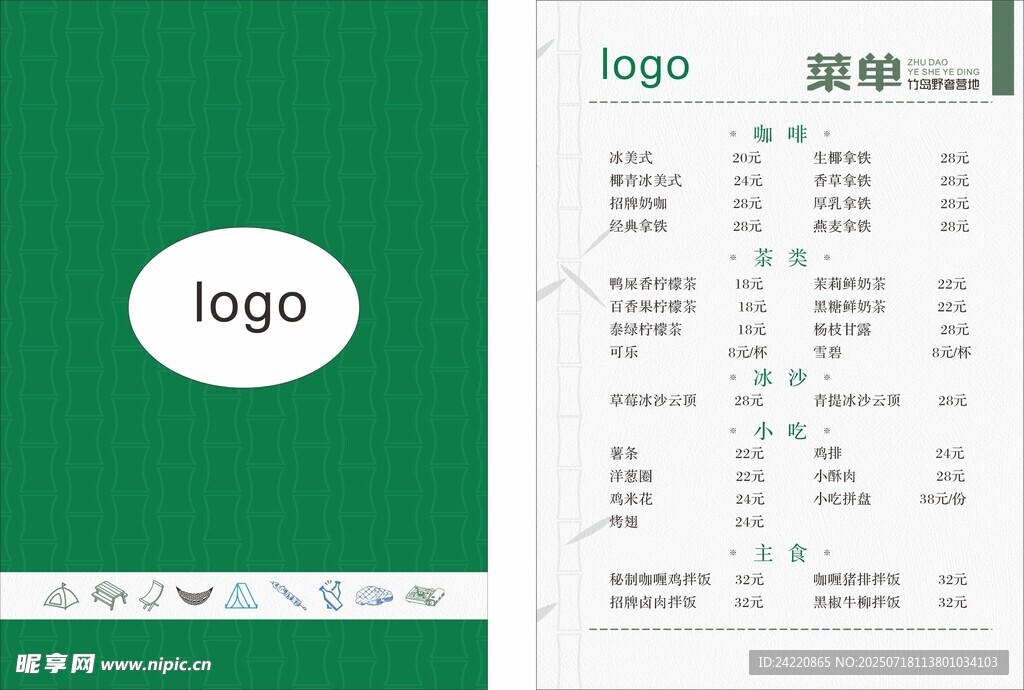
Task: Select the 咖啡 section heading
Action: point(780,134)
